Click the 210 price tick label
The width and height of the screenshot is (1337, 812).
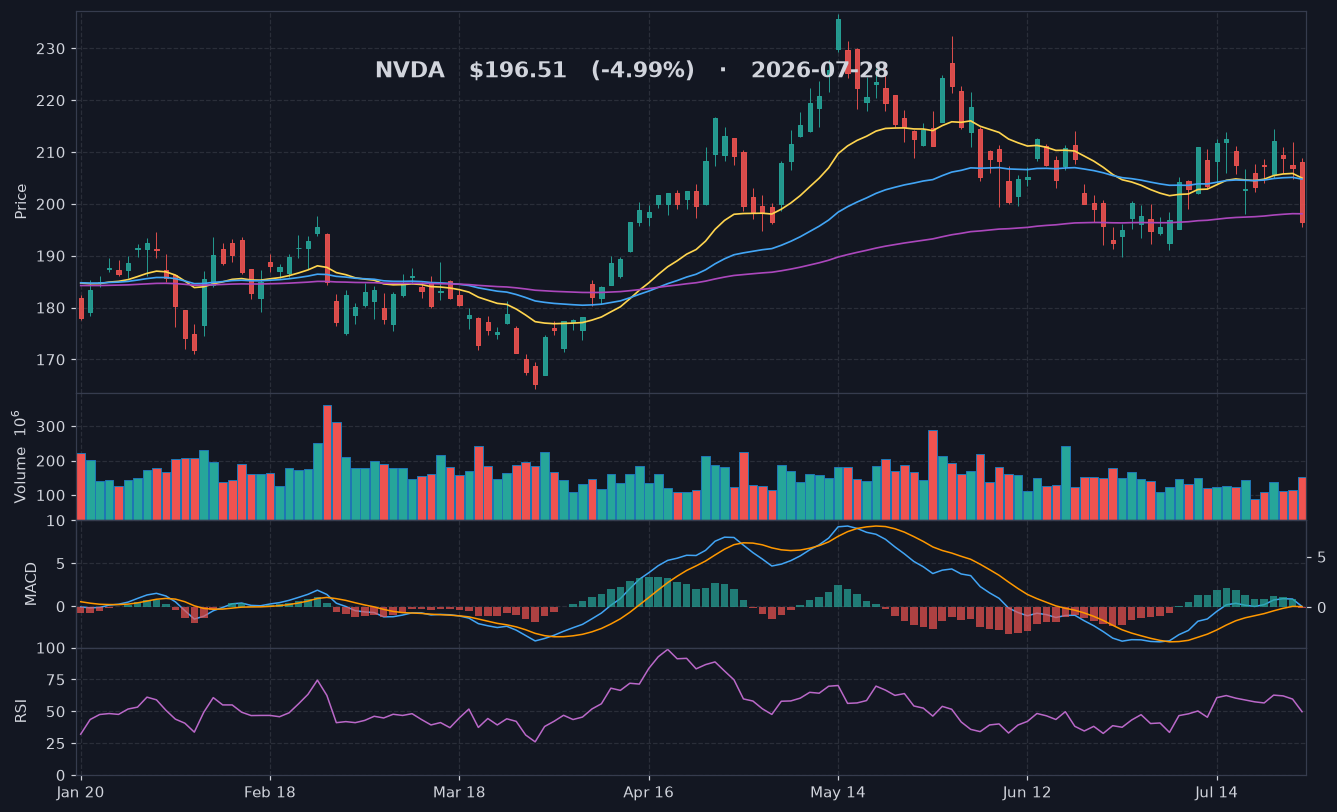click(x=52, y=153)
